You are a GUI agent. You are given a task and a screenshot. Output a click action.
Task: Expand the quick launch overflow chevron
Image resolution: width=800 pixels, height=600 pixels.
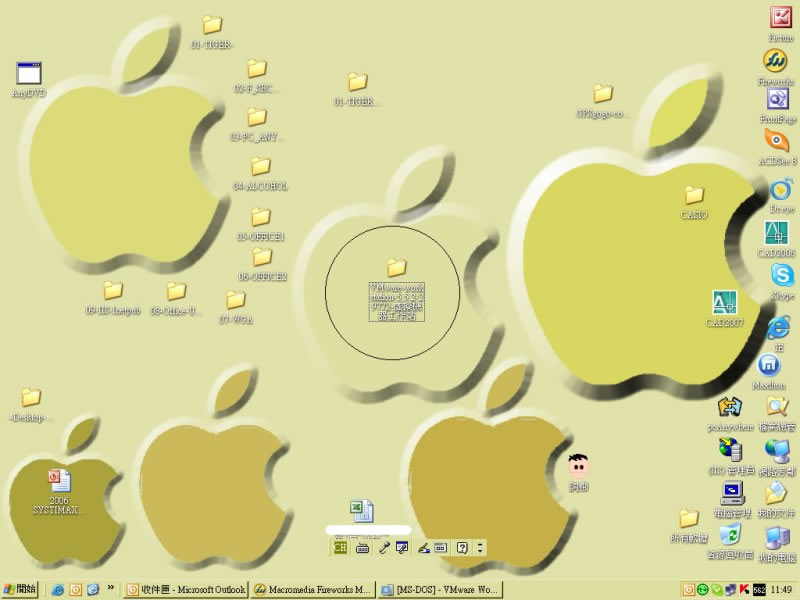coord(110,588)
